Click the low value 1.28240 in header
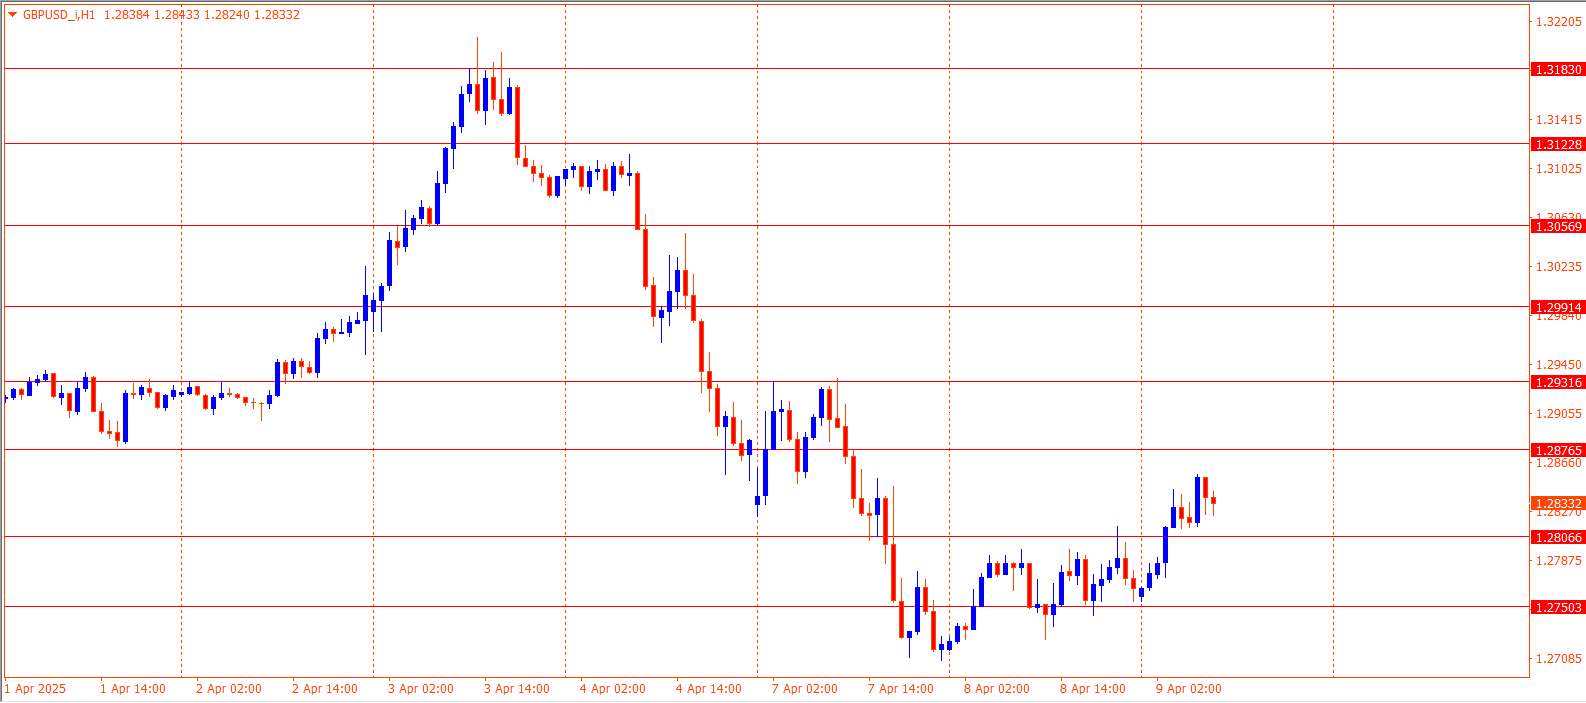 coord(226,15)
